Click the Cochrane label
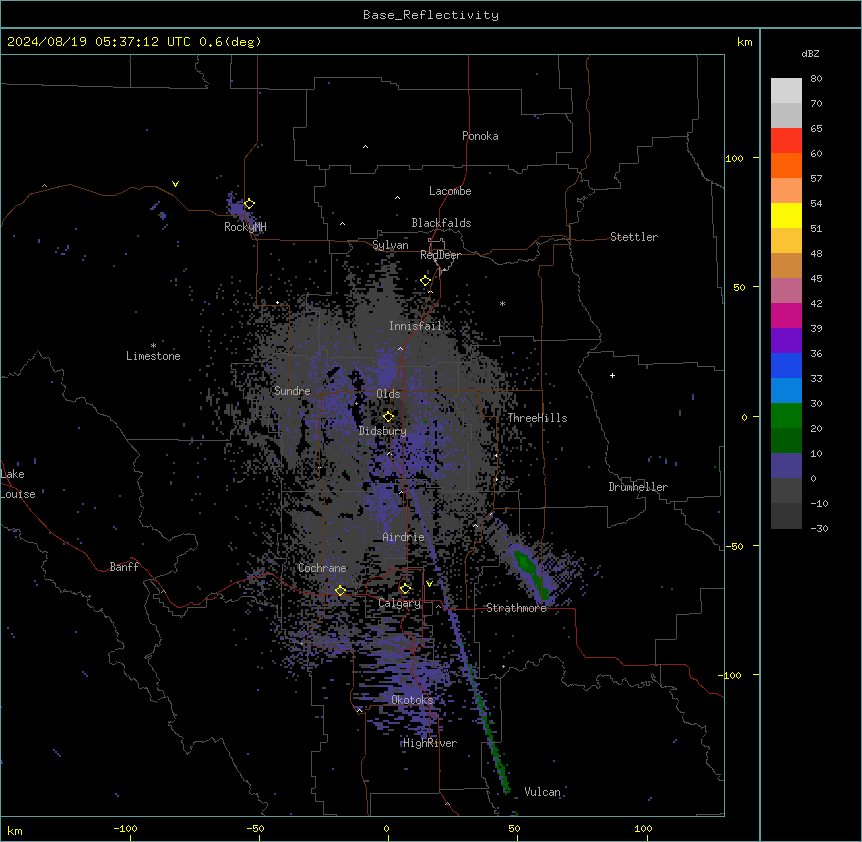Image resolution: width=862 pixels, height=842 pixels. pos(322,568)
